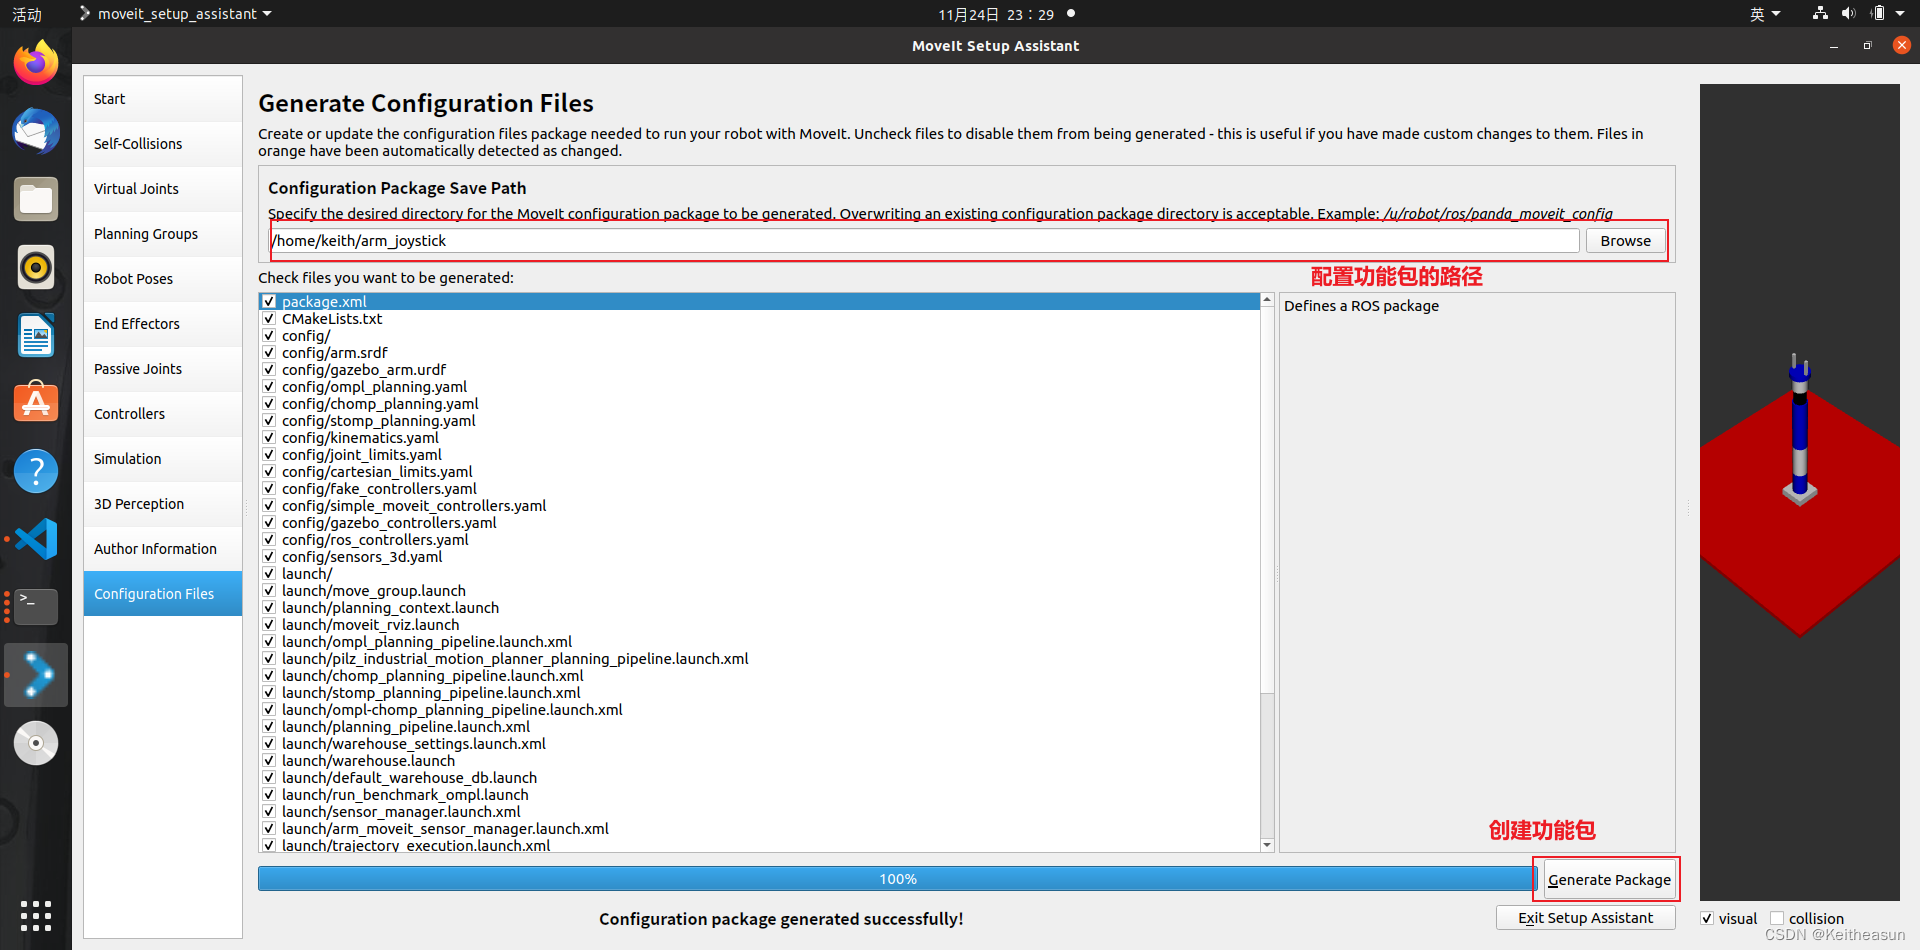Image resolution: width=1920 pixels, height=950 pixels.
Task: Open the clock and calendar panel
Action: (996, 14)
